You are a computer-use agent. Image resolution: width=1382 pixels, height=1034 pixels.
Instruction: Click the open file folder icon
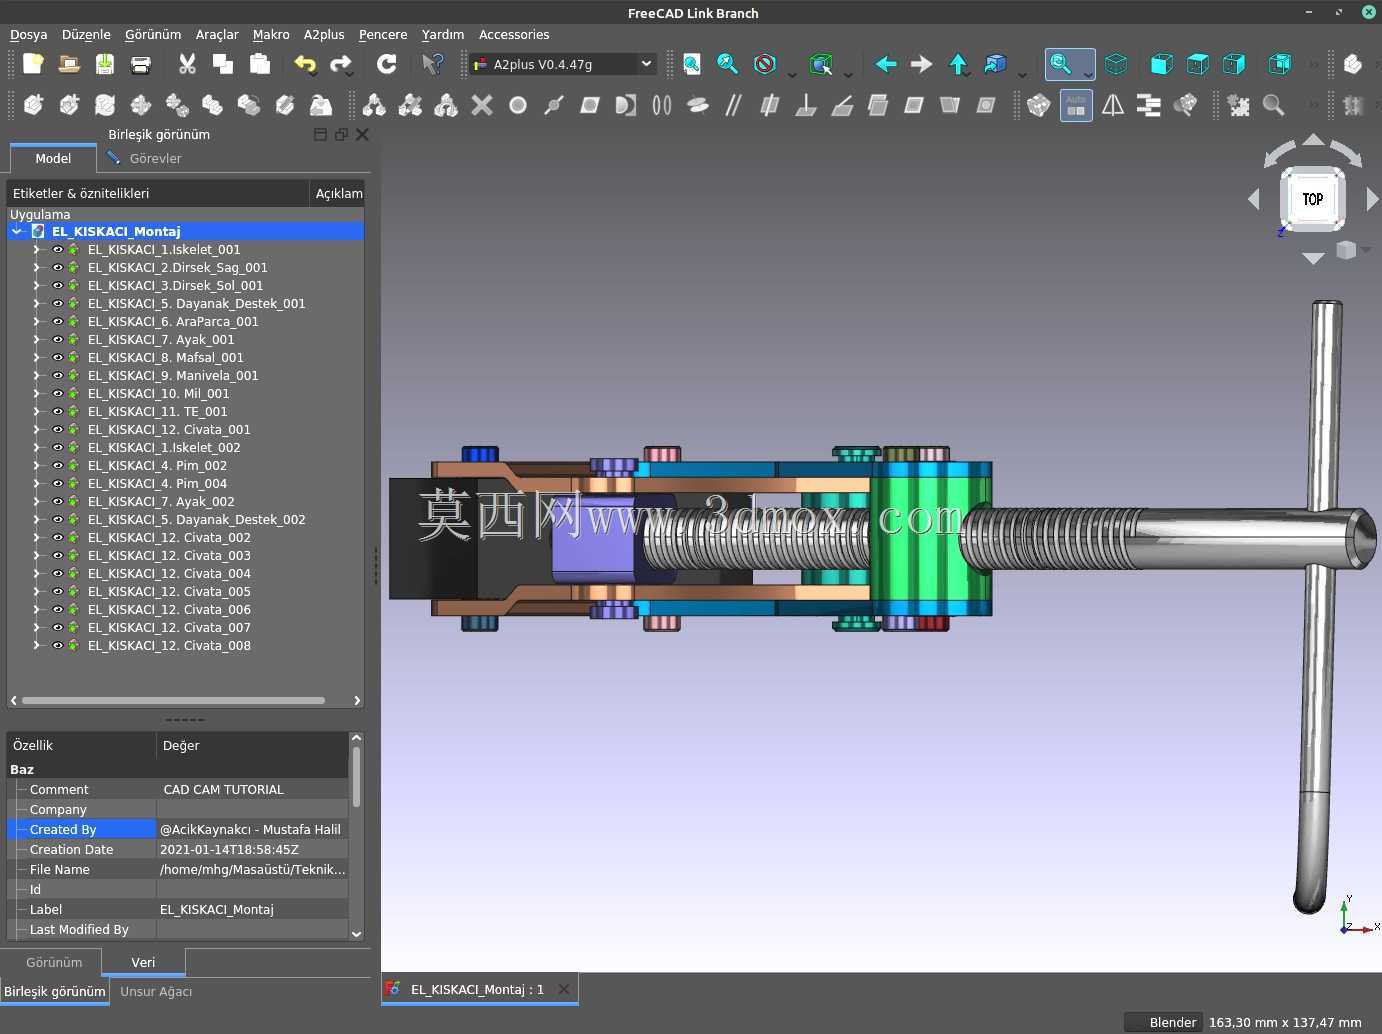tap(69, 64)
